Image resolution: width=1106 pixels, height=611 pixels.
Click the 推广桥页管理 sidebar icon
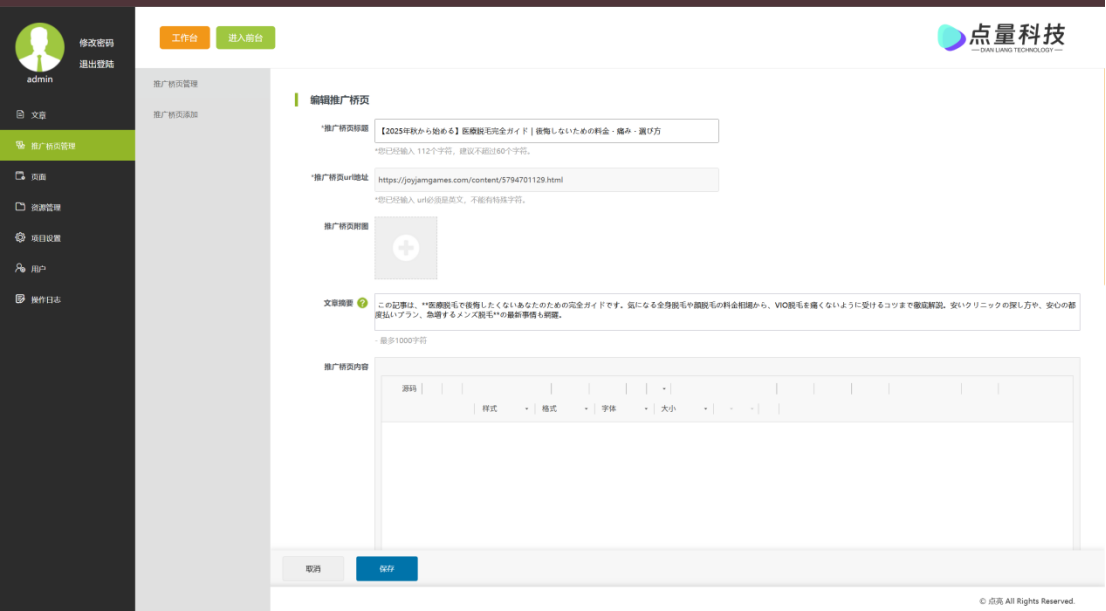[20, 146]
